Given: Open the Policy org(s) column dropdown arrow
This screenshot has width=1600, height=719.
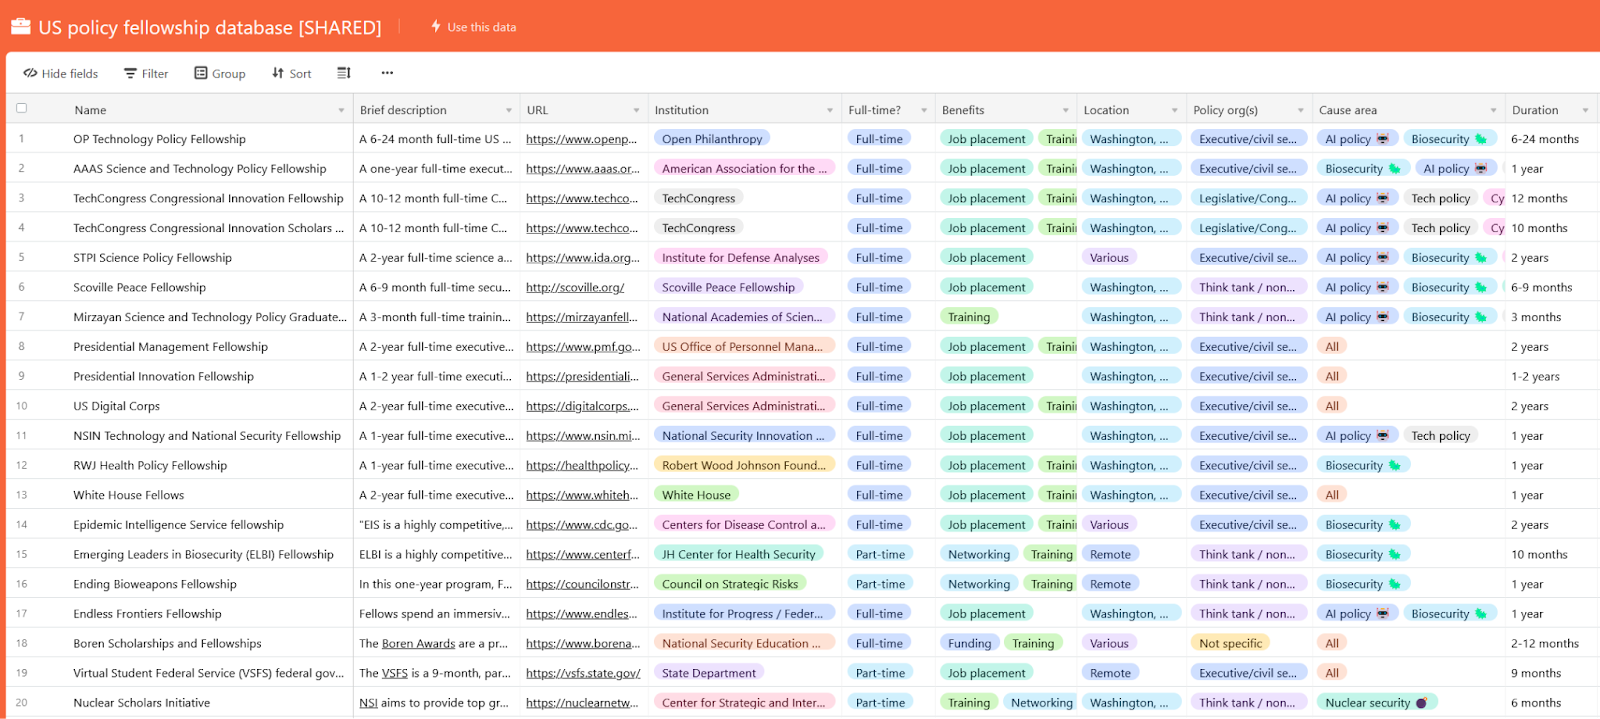Looking at the screenshot, I should point(1301,110).
